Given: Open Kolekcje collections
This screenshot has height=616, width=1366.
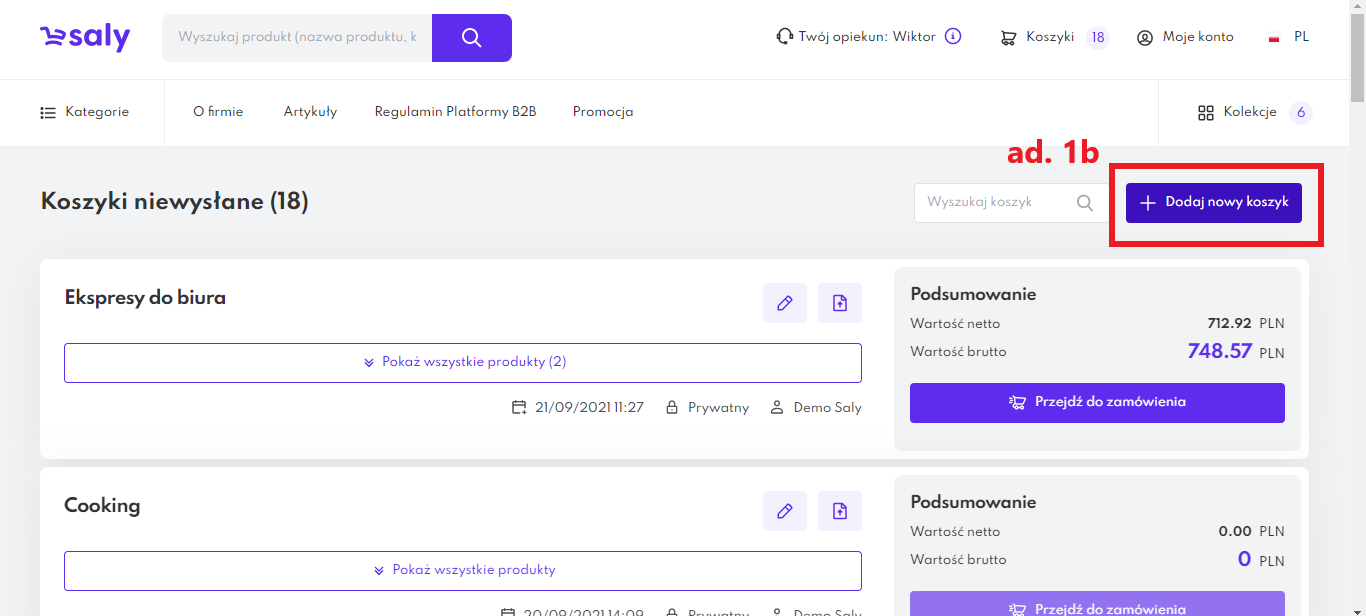Looking at the screenshot, I should coord(1238,112).
